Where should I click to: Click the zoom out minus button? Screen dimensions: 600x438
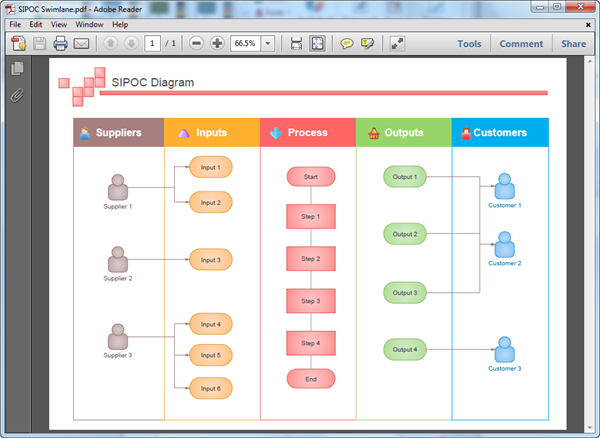tap(196, 44)
